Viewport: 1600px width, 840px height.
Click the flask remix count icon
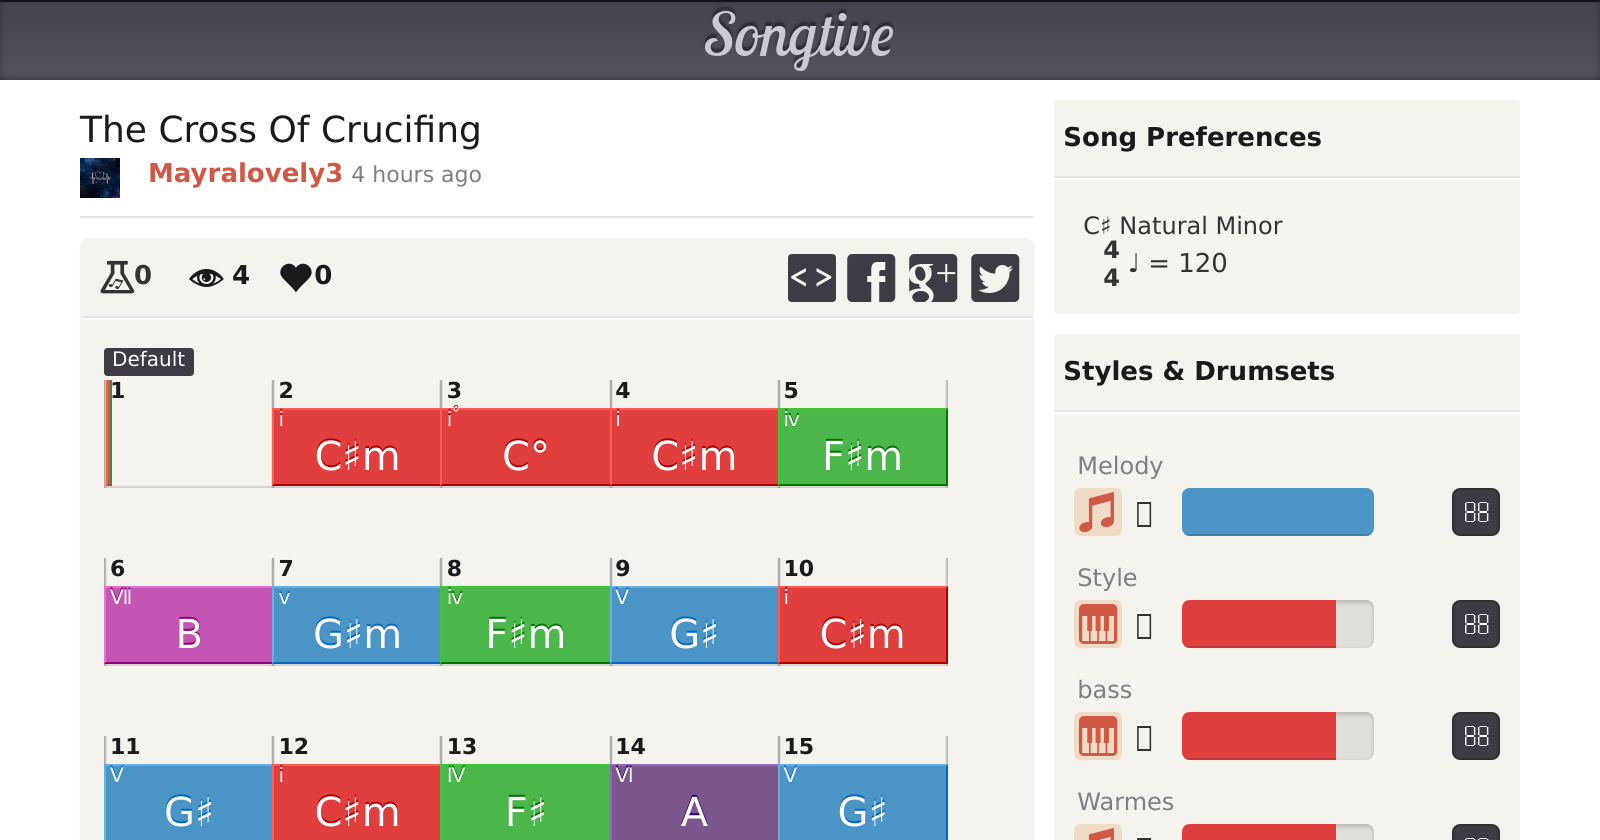tap(117, 276)
